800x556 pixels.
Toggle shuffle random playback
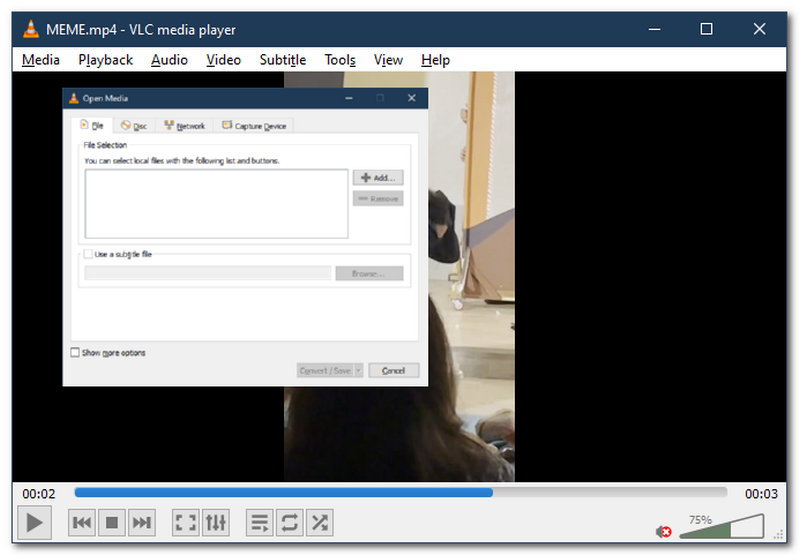pos(319,522)
